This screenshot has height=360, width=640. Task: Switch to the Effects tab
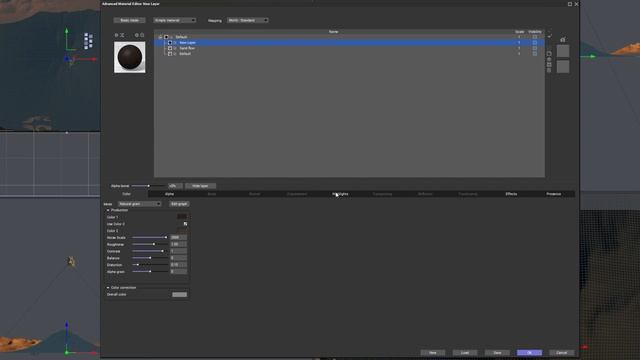pyautogui.click(x=511, y=194)
